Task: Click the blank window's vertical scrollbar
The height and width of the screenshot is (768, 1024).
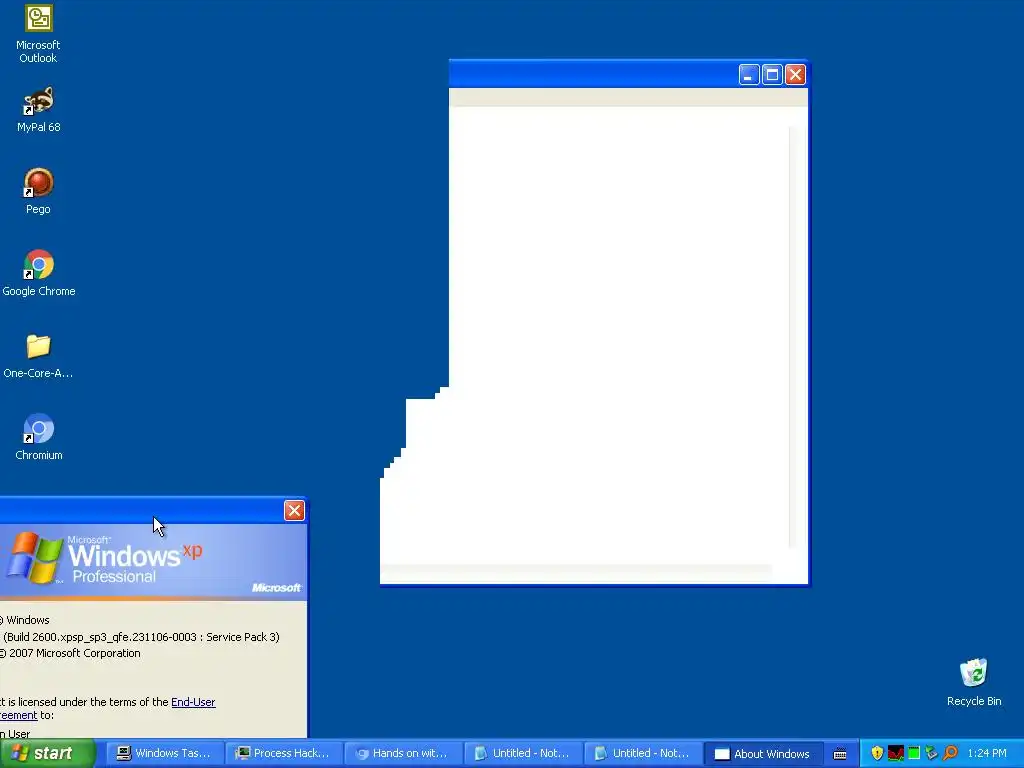Action: click(793, 337)
